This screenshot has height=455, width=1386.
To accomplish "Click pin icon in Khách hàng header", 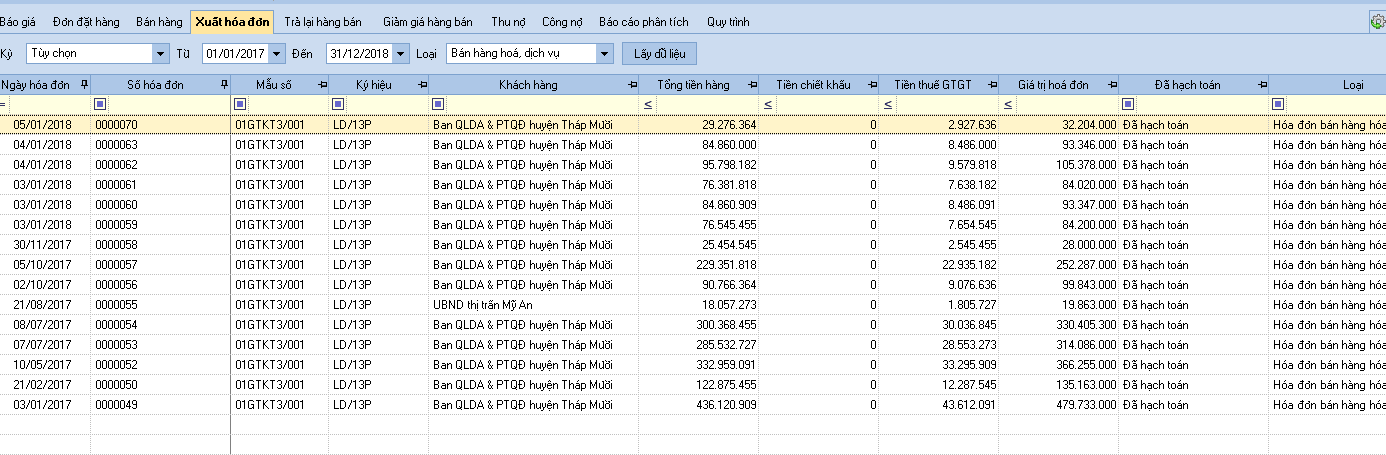I will (x=632, y=85).
